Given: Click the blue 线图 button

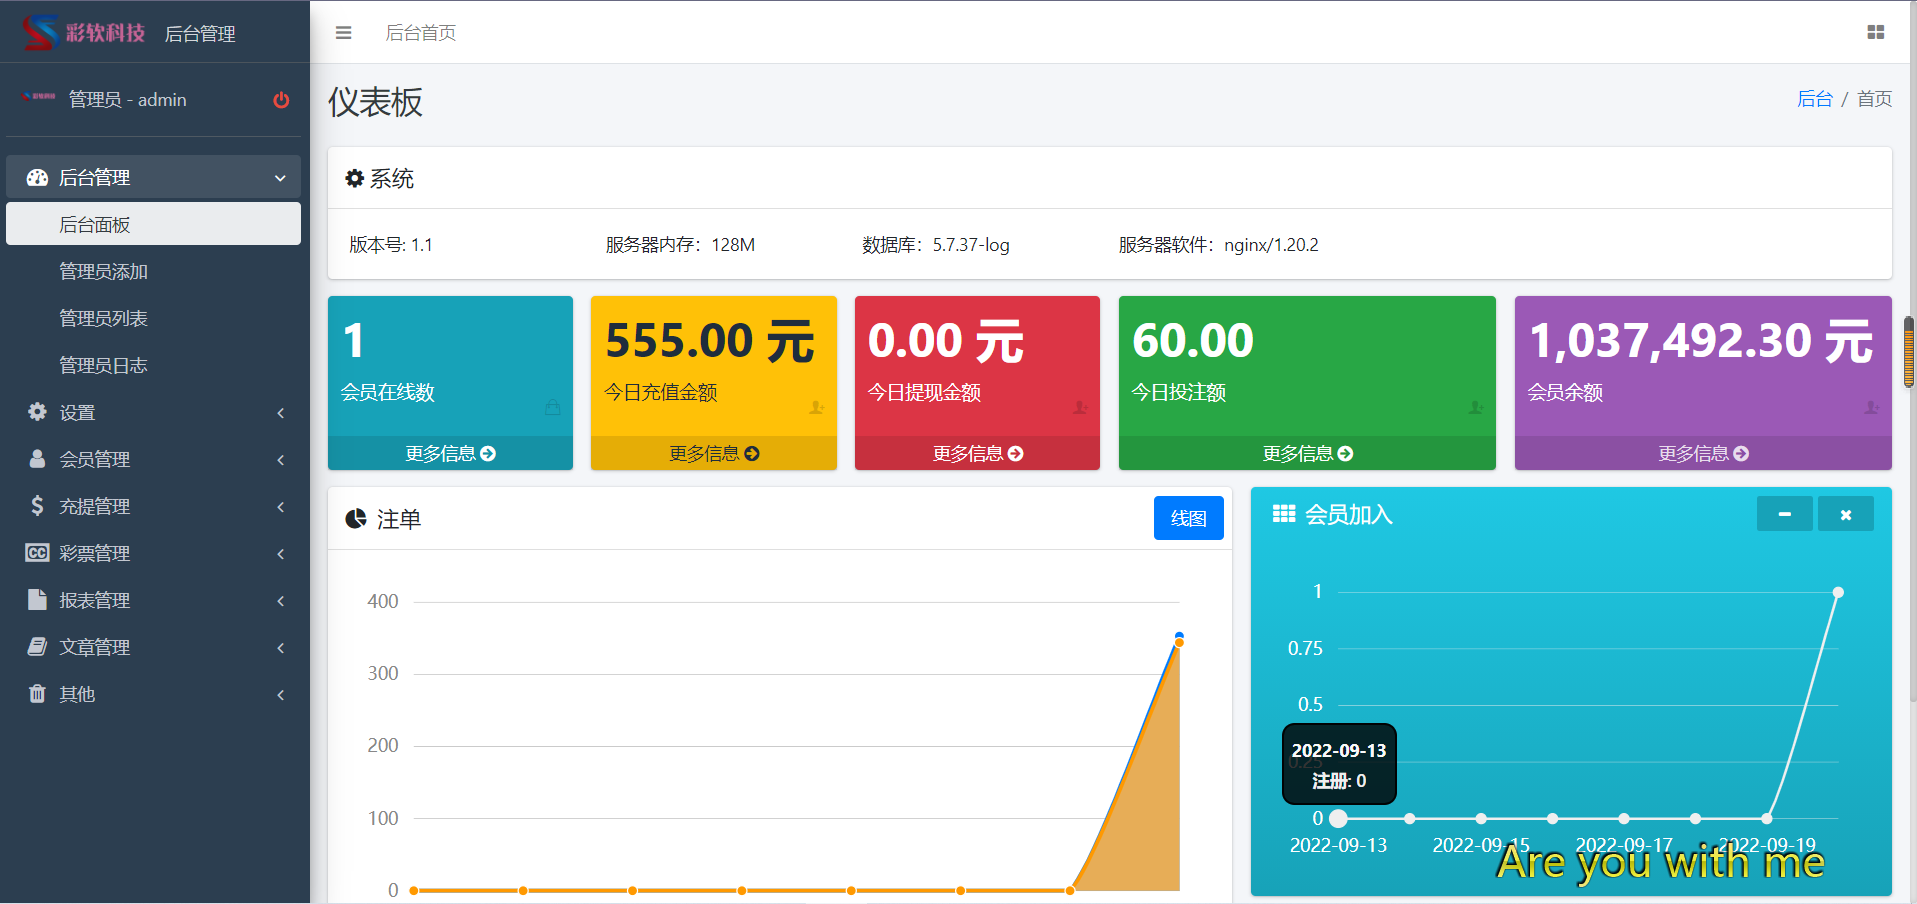Looking at the screenshot, I should [1188, 518].
